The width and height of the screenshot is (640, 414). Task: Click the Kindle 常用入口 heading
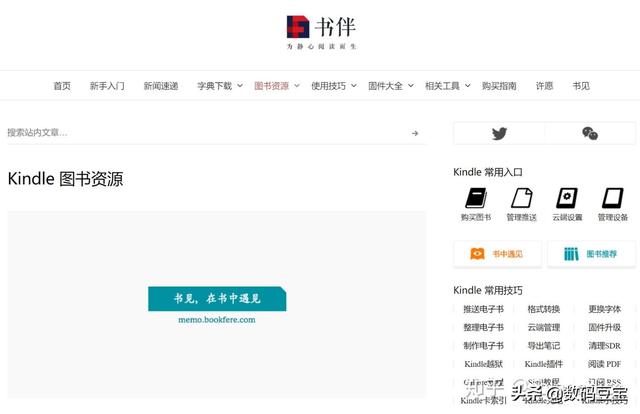coord(488,172)
